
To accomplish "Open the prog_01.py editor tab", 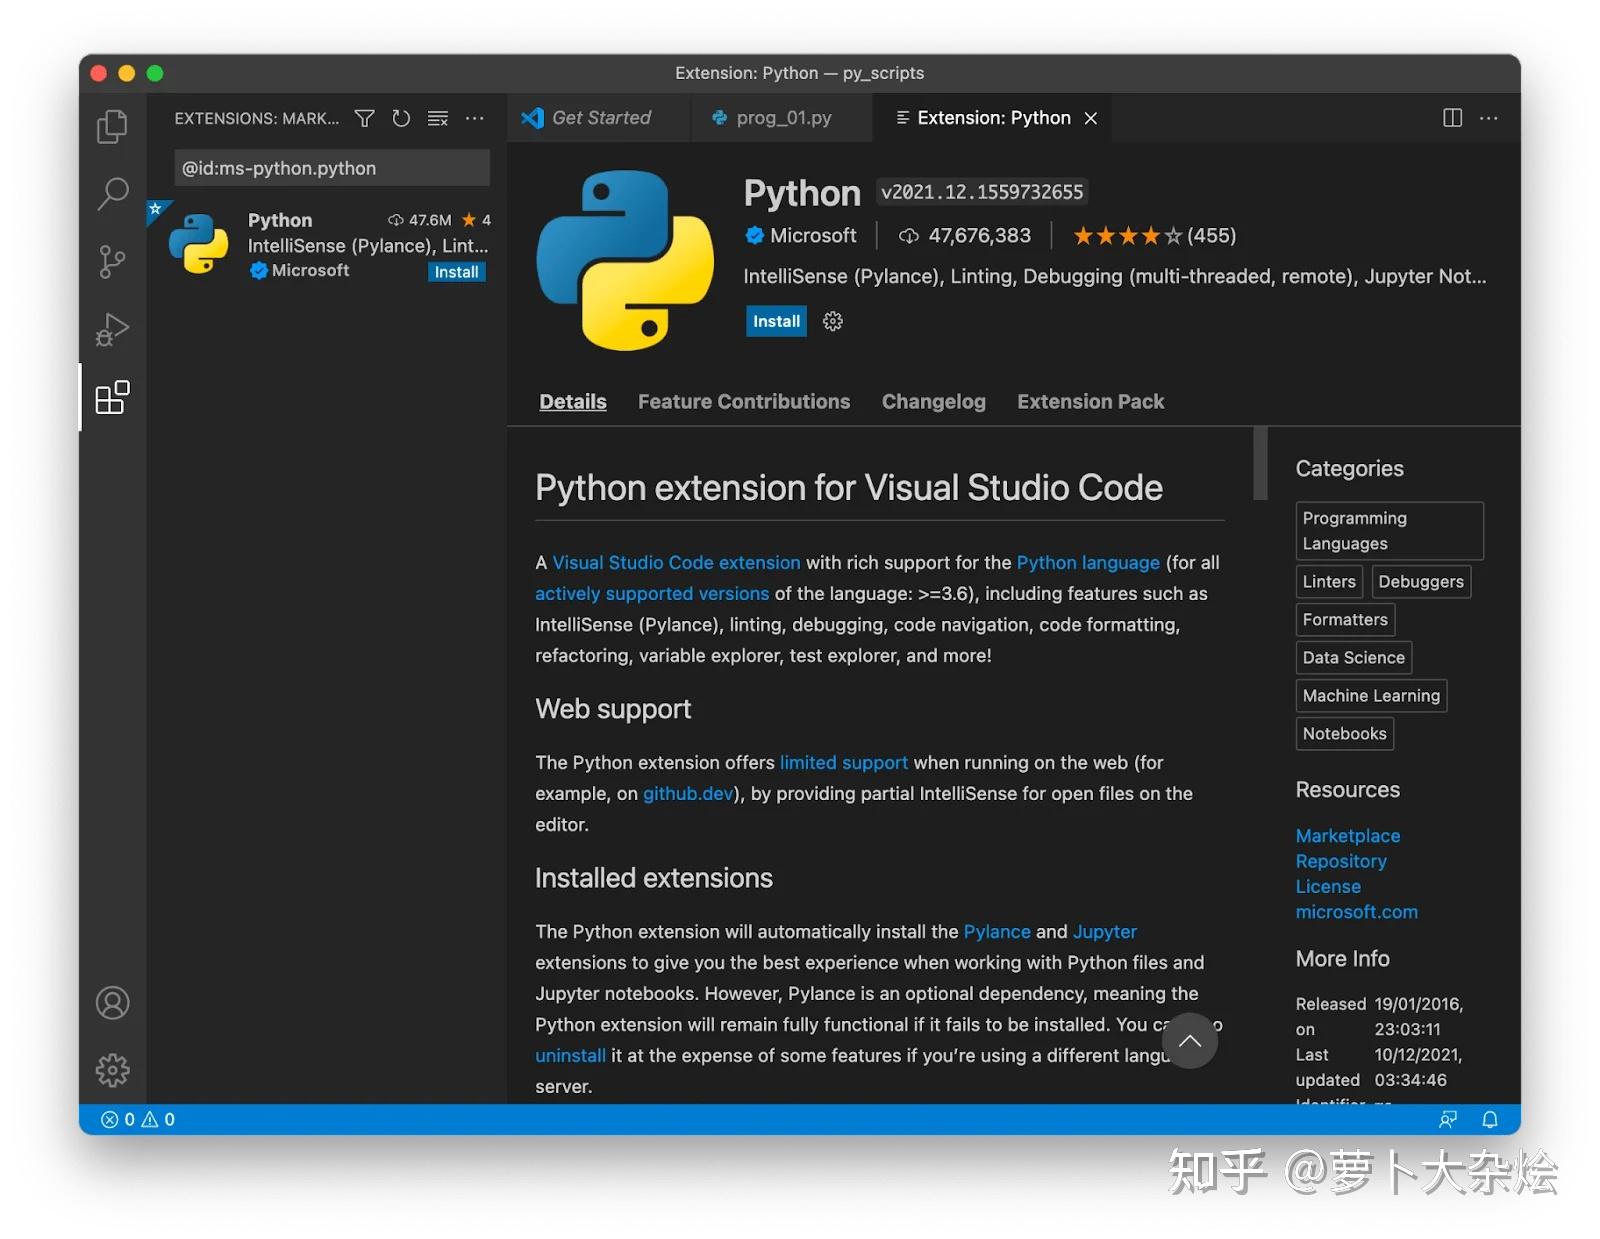I will (784, 117).
